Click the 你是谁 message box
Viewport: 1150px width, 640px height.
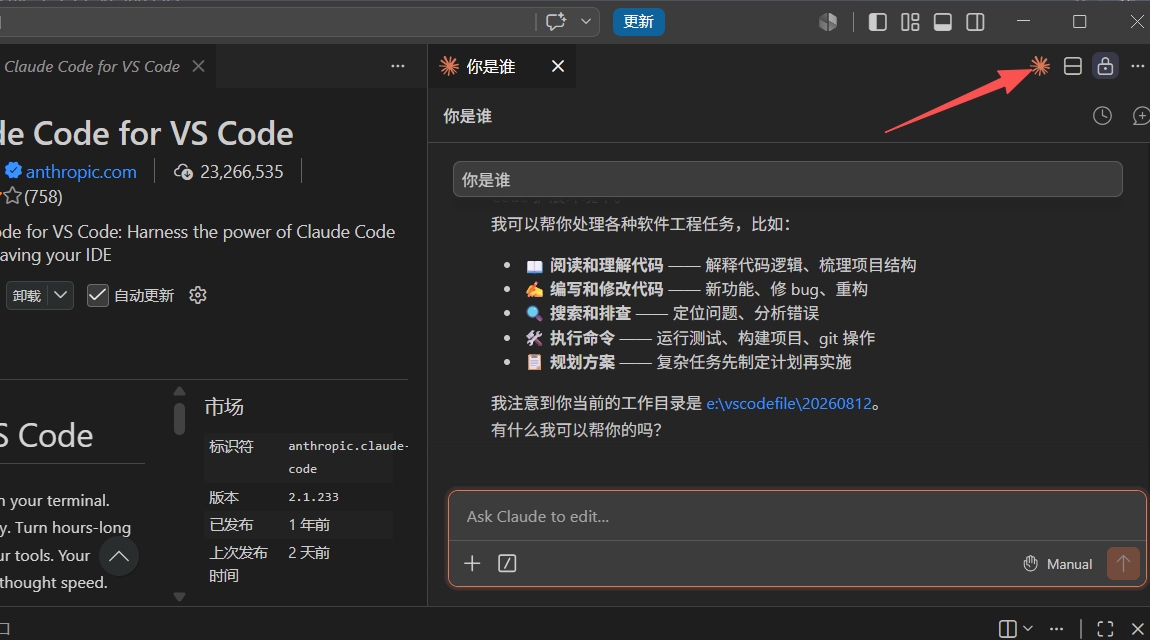[788, 180]
